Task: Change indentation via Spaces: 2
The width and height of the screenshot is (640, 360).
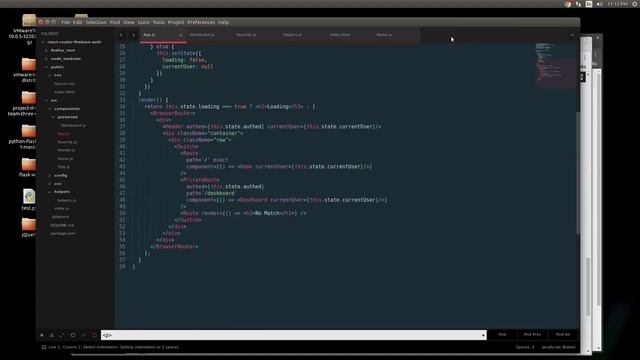Action: pyautogui.click(x=525, y=347)
